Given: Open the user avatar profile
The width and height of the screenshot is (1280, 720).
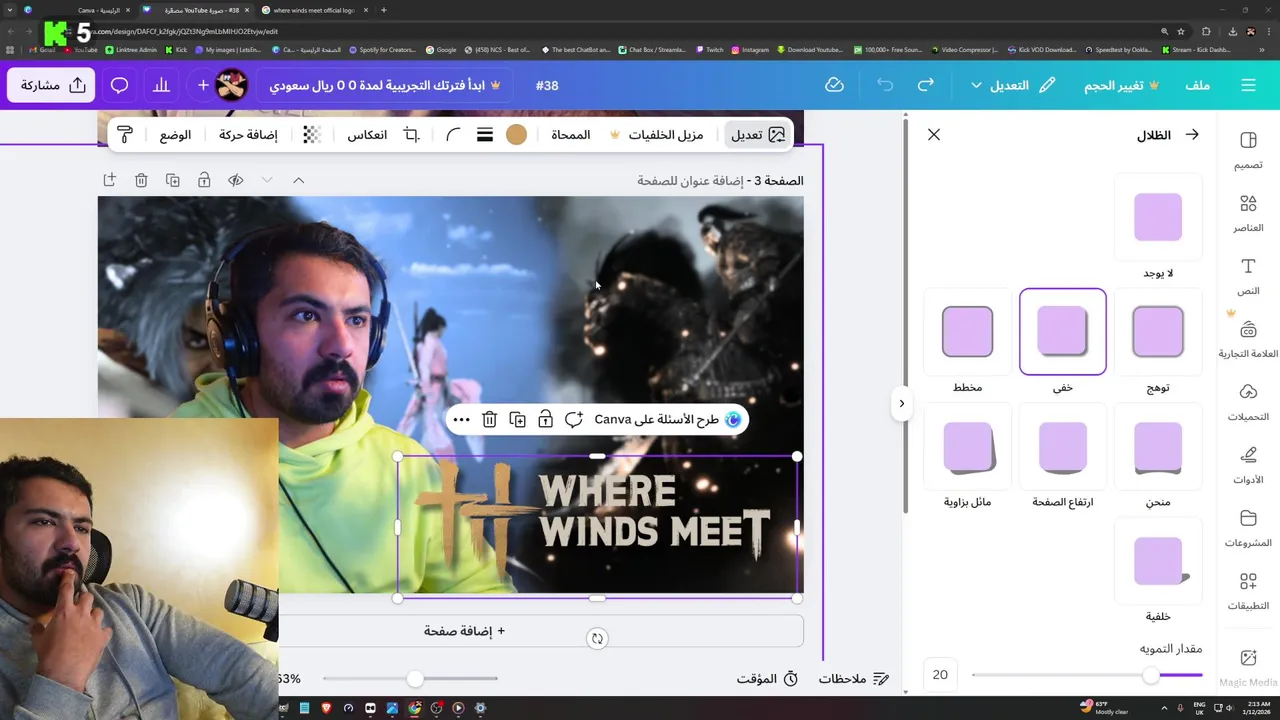Looking at the screenshot, I should [231, 85].
